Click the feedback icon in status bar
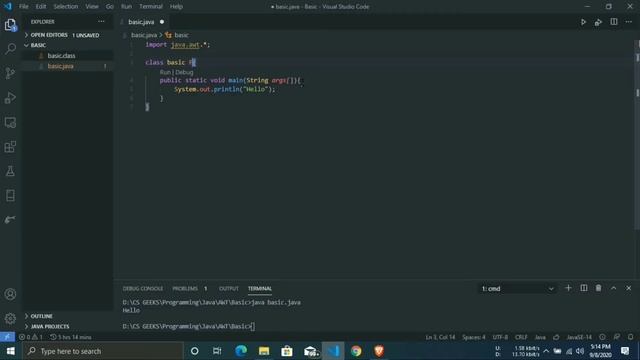The height and width of the screenshot is (360, 640). click(x=617, y=337)
